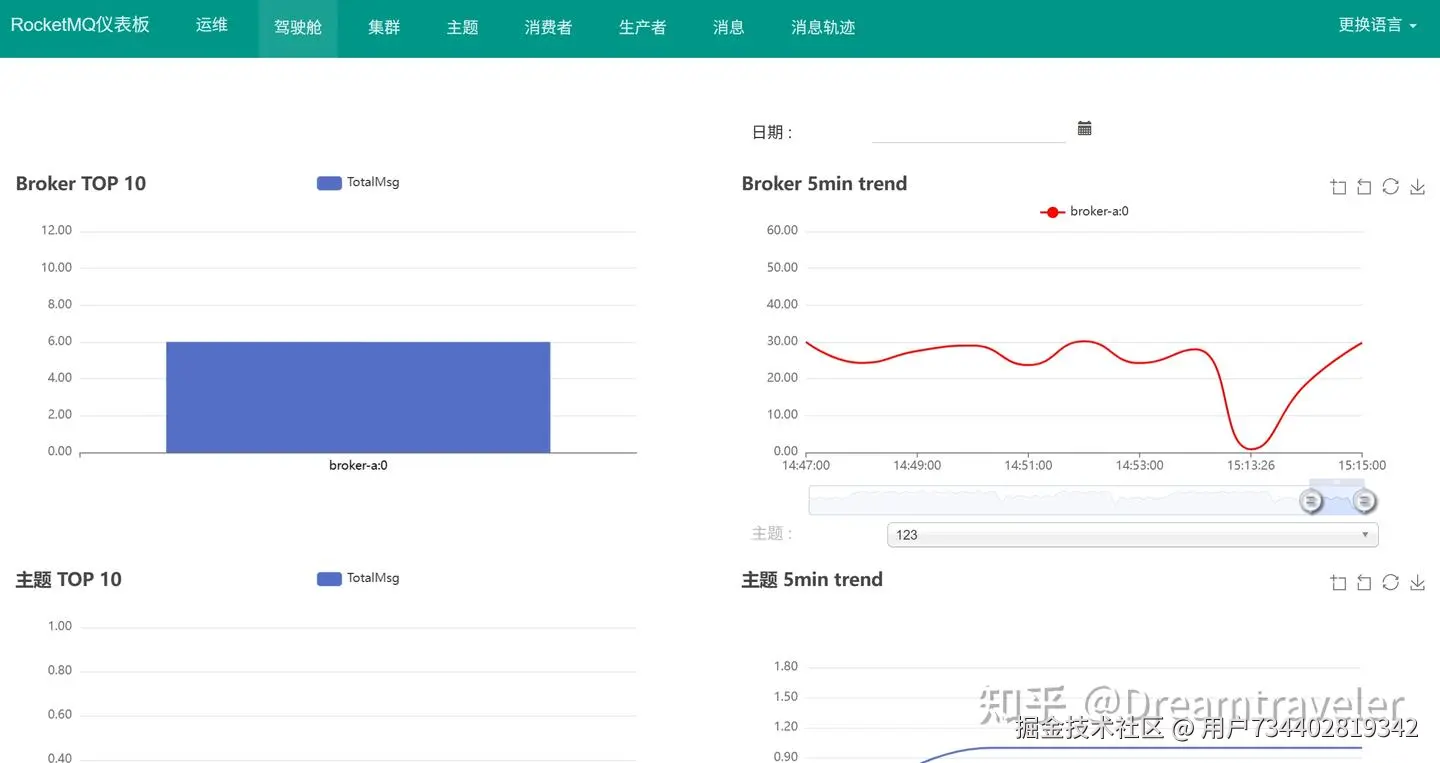Click the Broker 5min trend chart title
This screenshot has width=1440, height=763.
click(824, 183)
